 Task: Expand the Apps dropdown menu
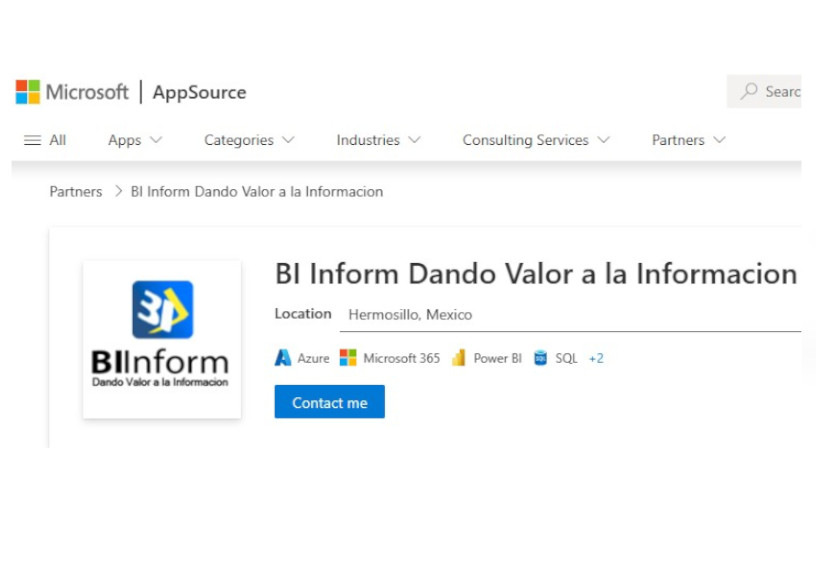[x=135, y=140]
